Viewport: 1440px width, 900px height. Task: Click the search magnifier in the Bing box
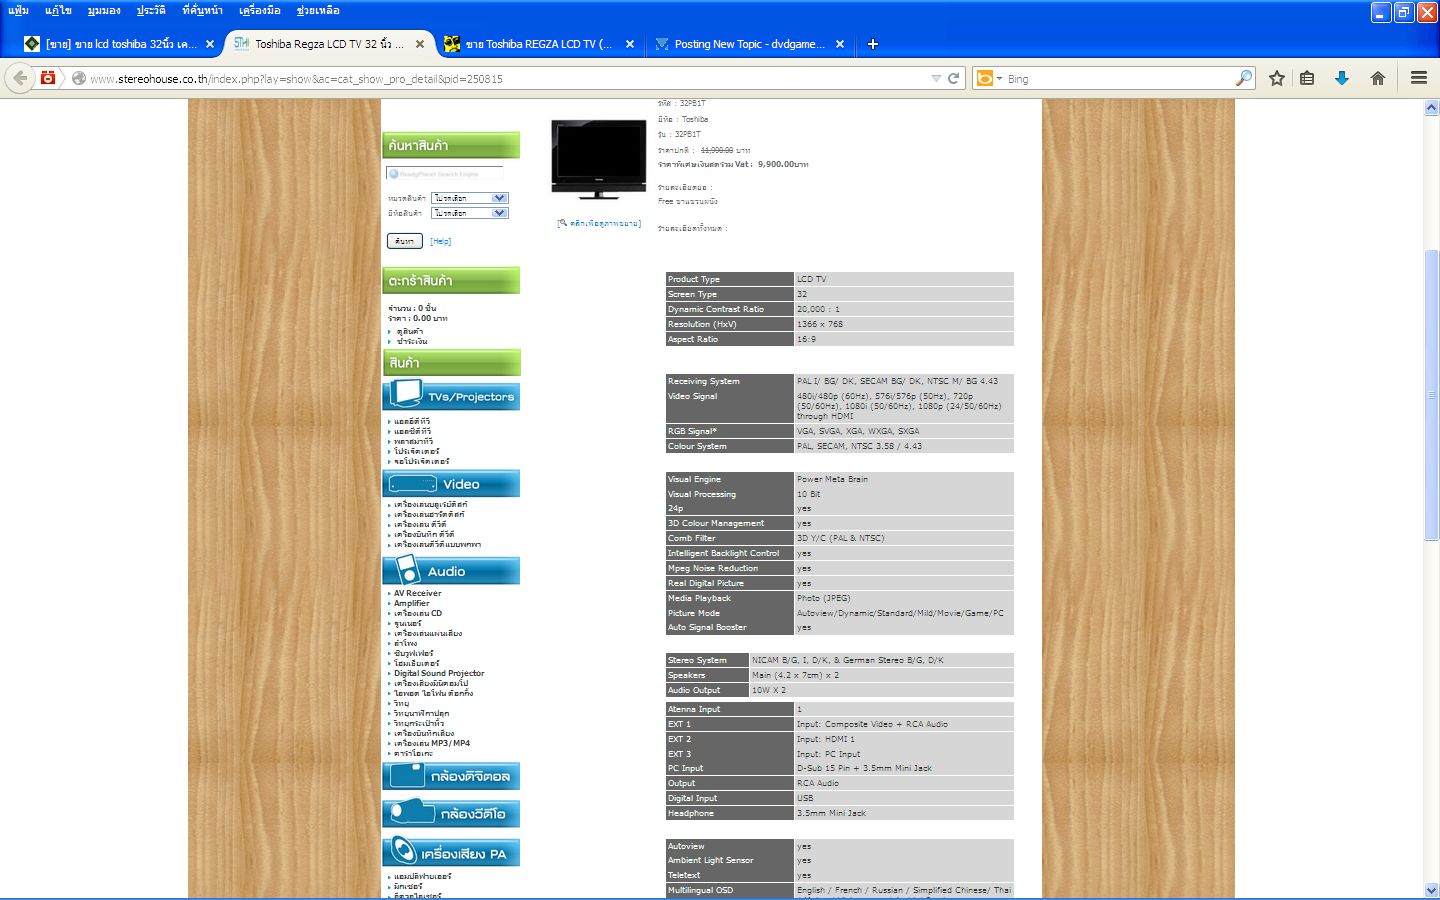click(1243, 78)
